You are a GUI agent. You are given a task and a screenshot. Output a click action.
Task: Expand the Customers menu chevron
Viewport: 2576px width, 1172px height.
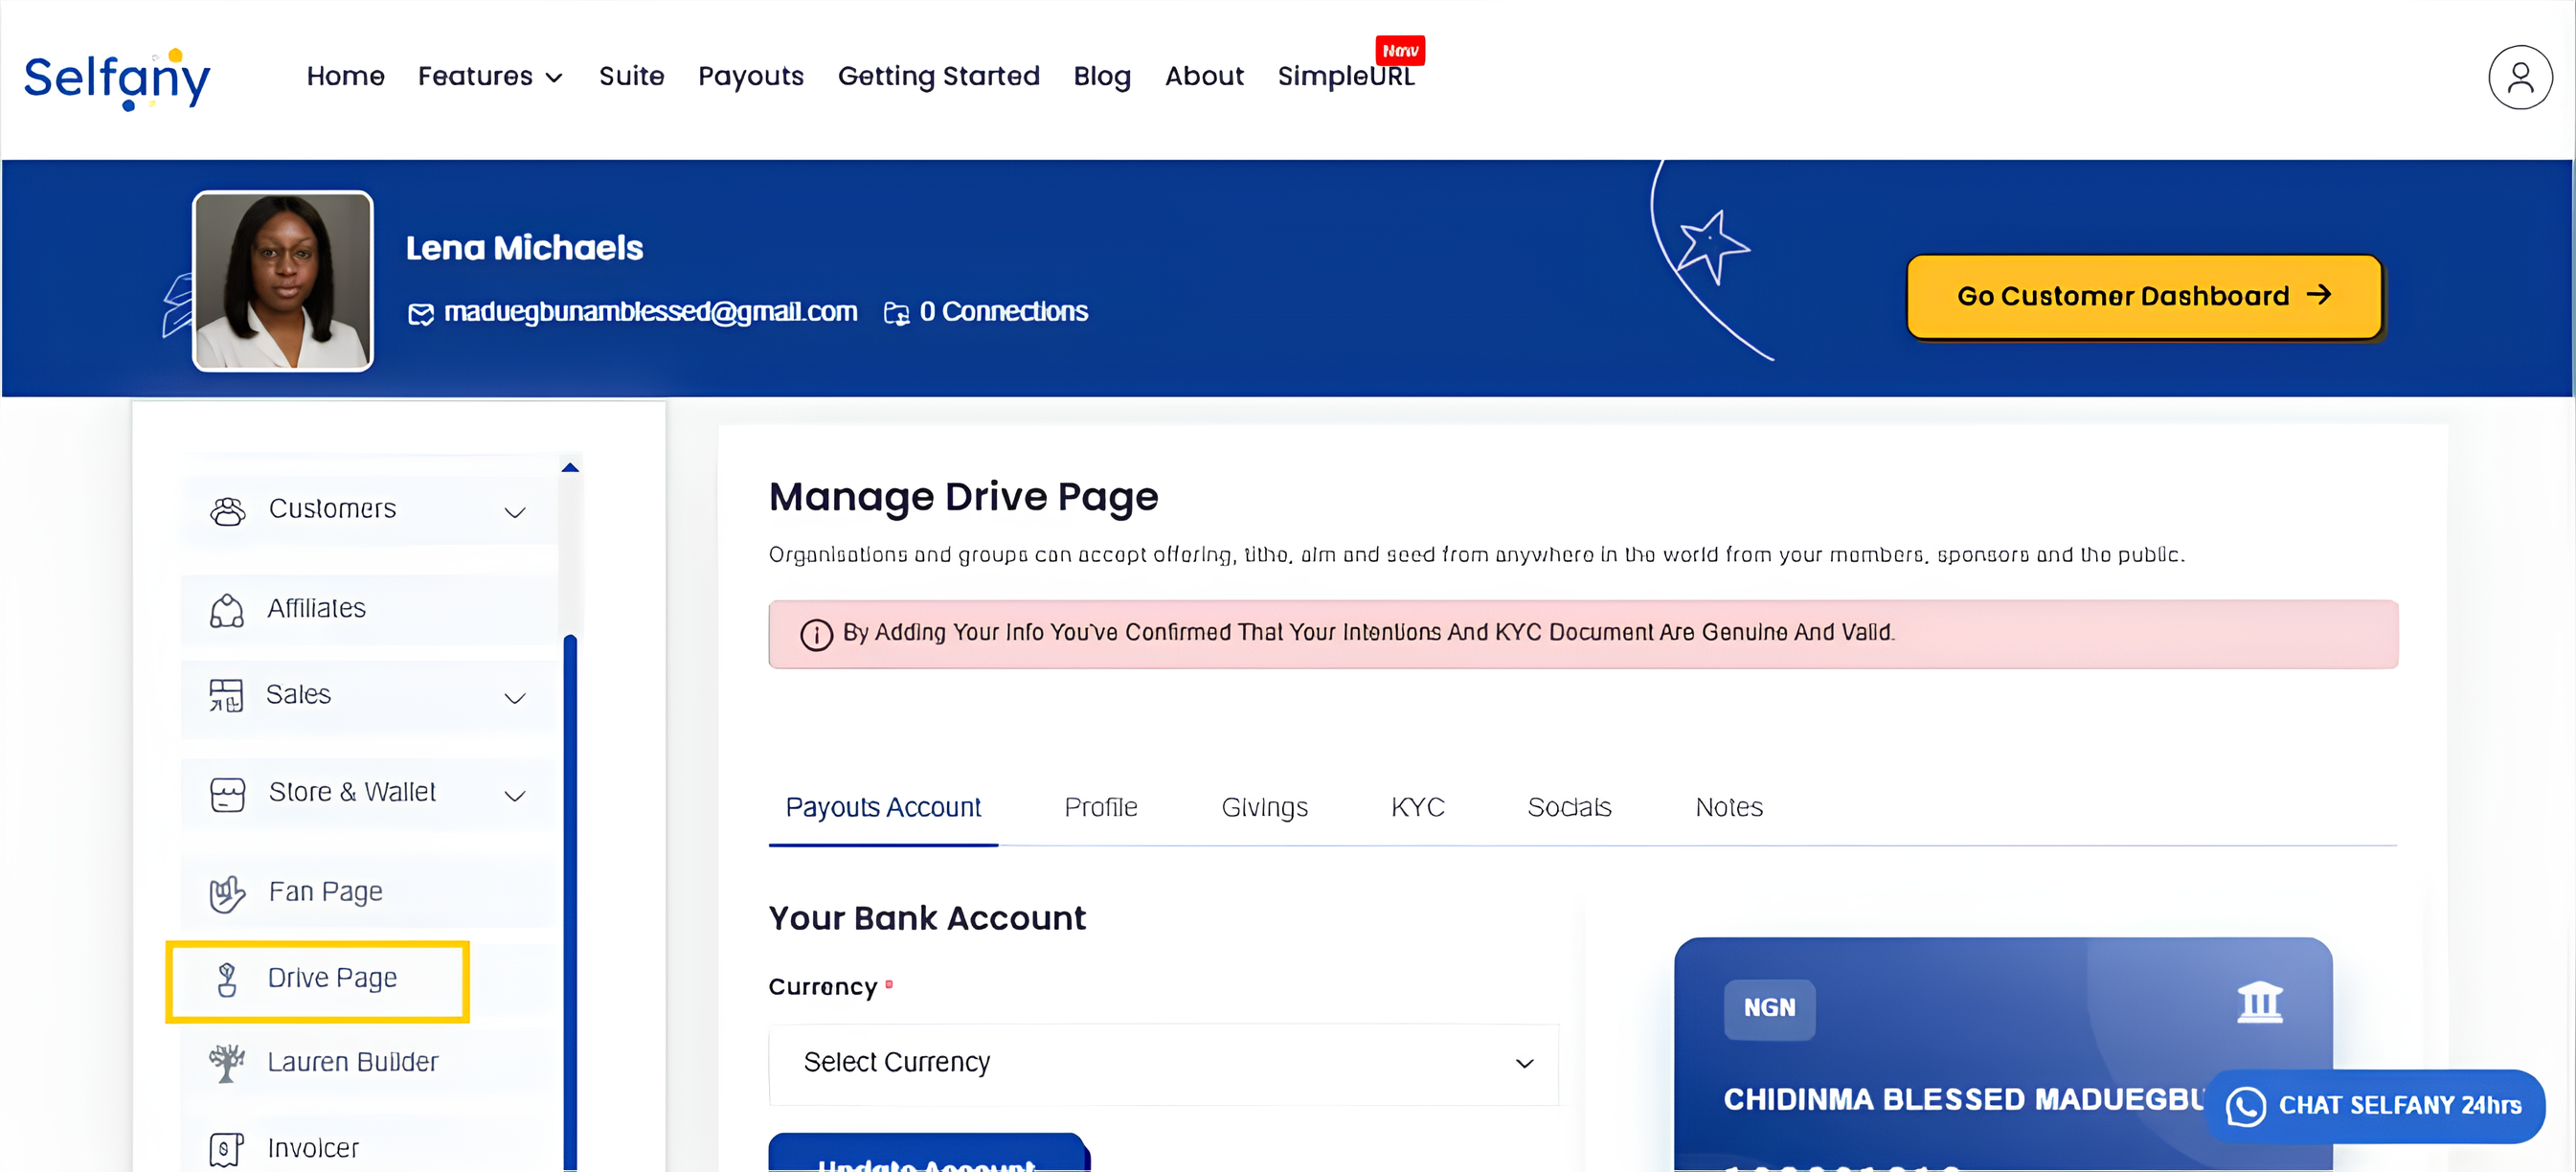point(514,512)
